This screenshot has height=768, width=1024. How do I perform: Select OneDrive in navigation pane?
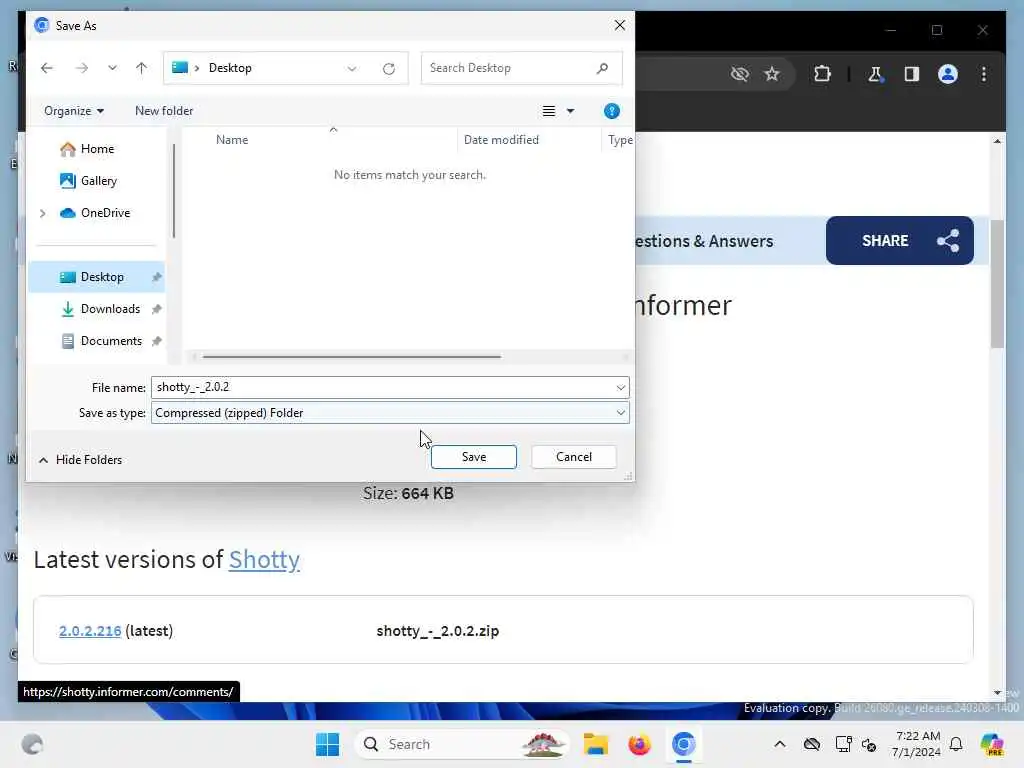pyautogui.click(x=105, y=213)
